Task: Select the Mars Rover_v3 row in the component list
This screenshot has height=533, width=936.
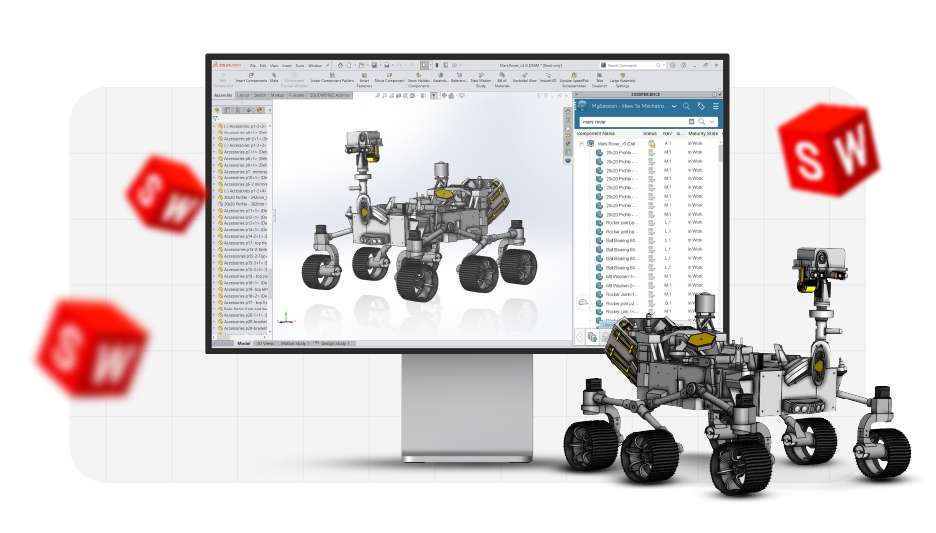Action: (647, 144)
